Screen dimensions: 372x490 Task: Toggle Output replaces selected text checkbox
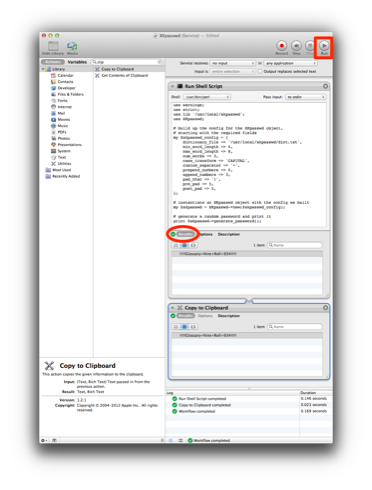point(260,71)
